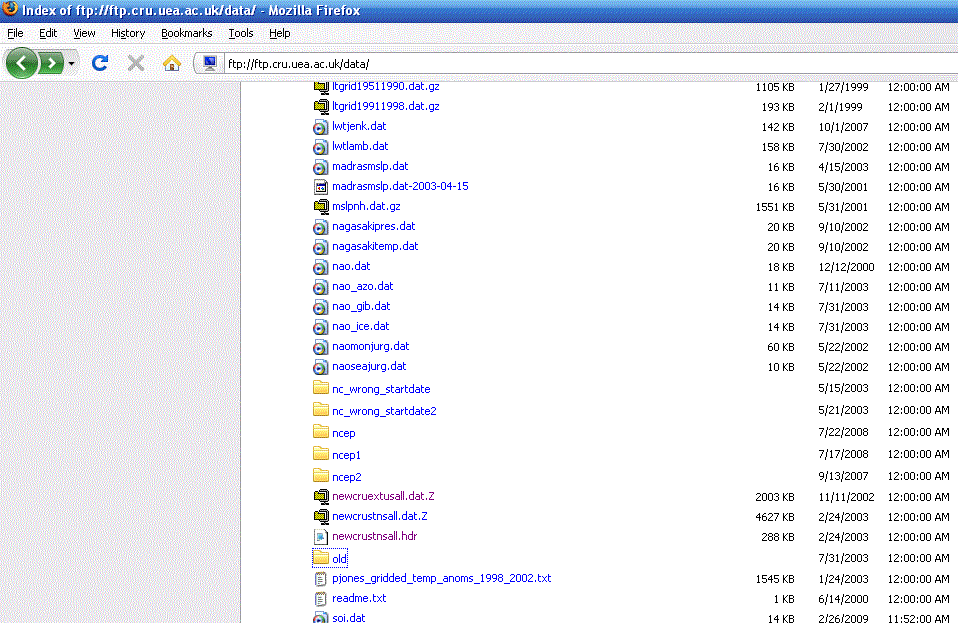Stop loading with the X button

[x=136, y=63]
